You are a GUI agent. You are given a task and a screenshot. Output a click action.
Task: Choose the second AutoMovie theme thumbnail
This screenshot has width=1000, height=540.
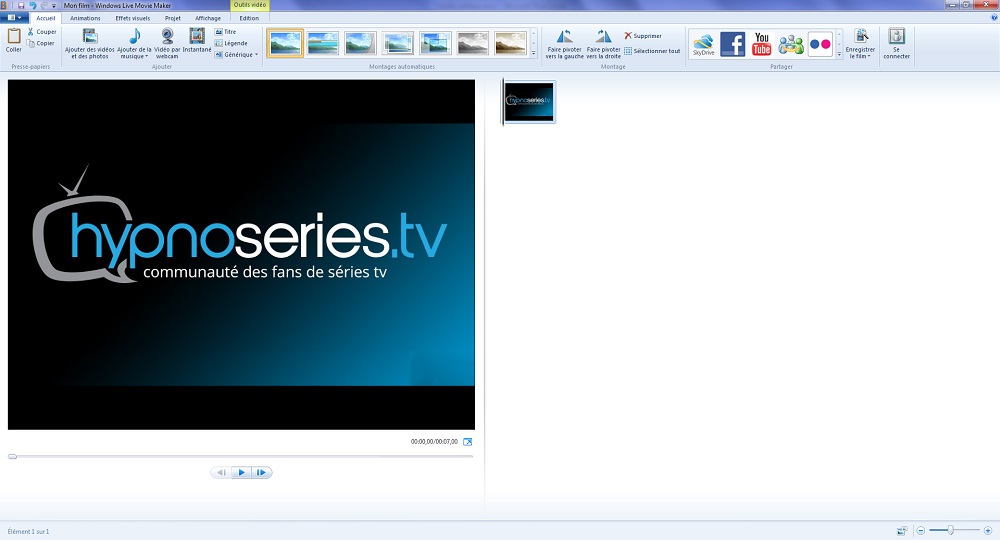[323, 43]
